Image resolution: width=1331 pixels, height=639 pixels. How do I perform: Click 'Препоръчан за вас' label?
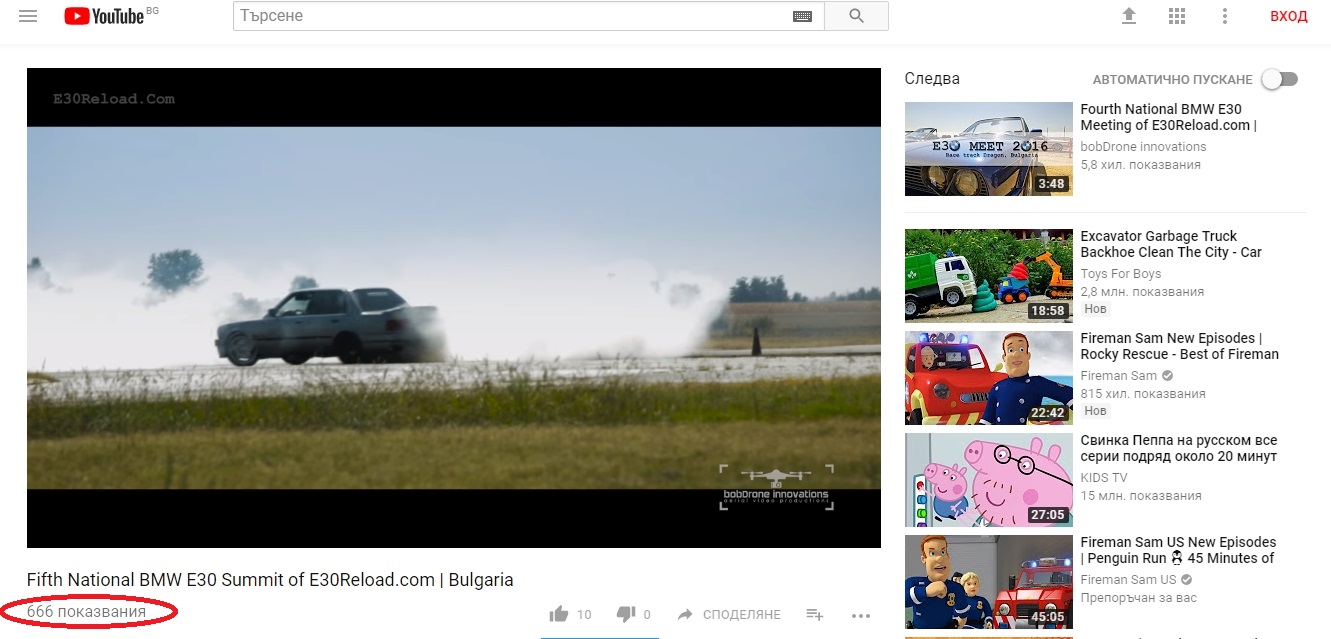tap(1138, 598)
